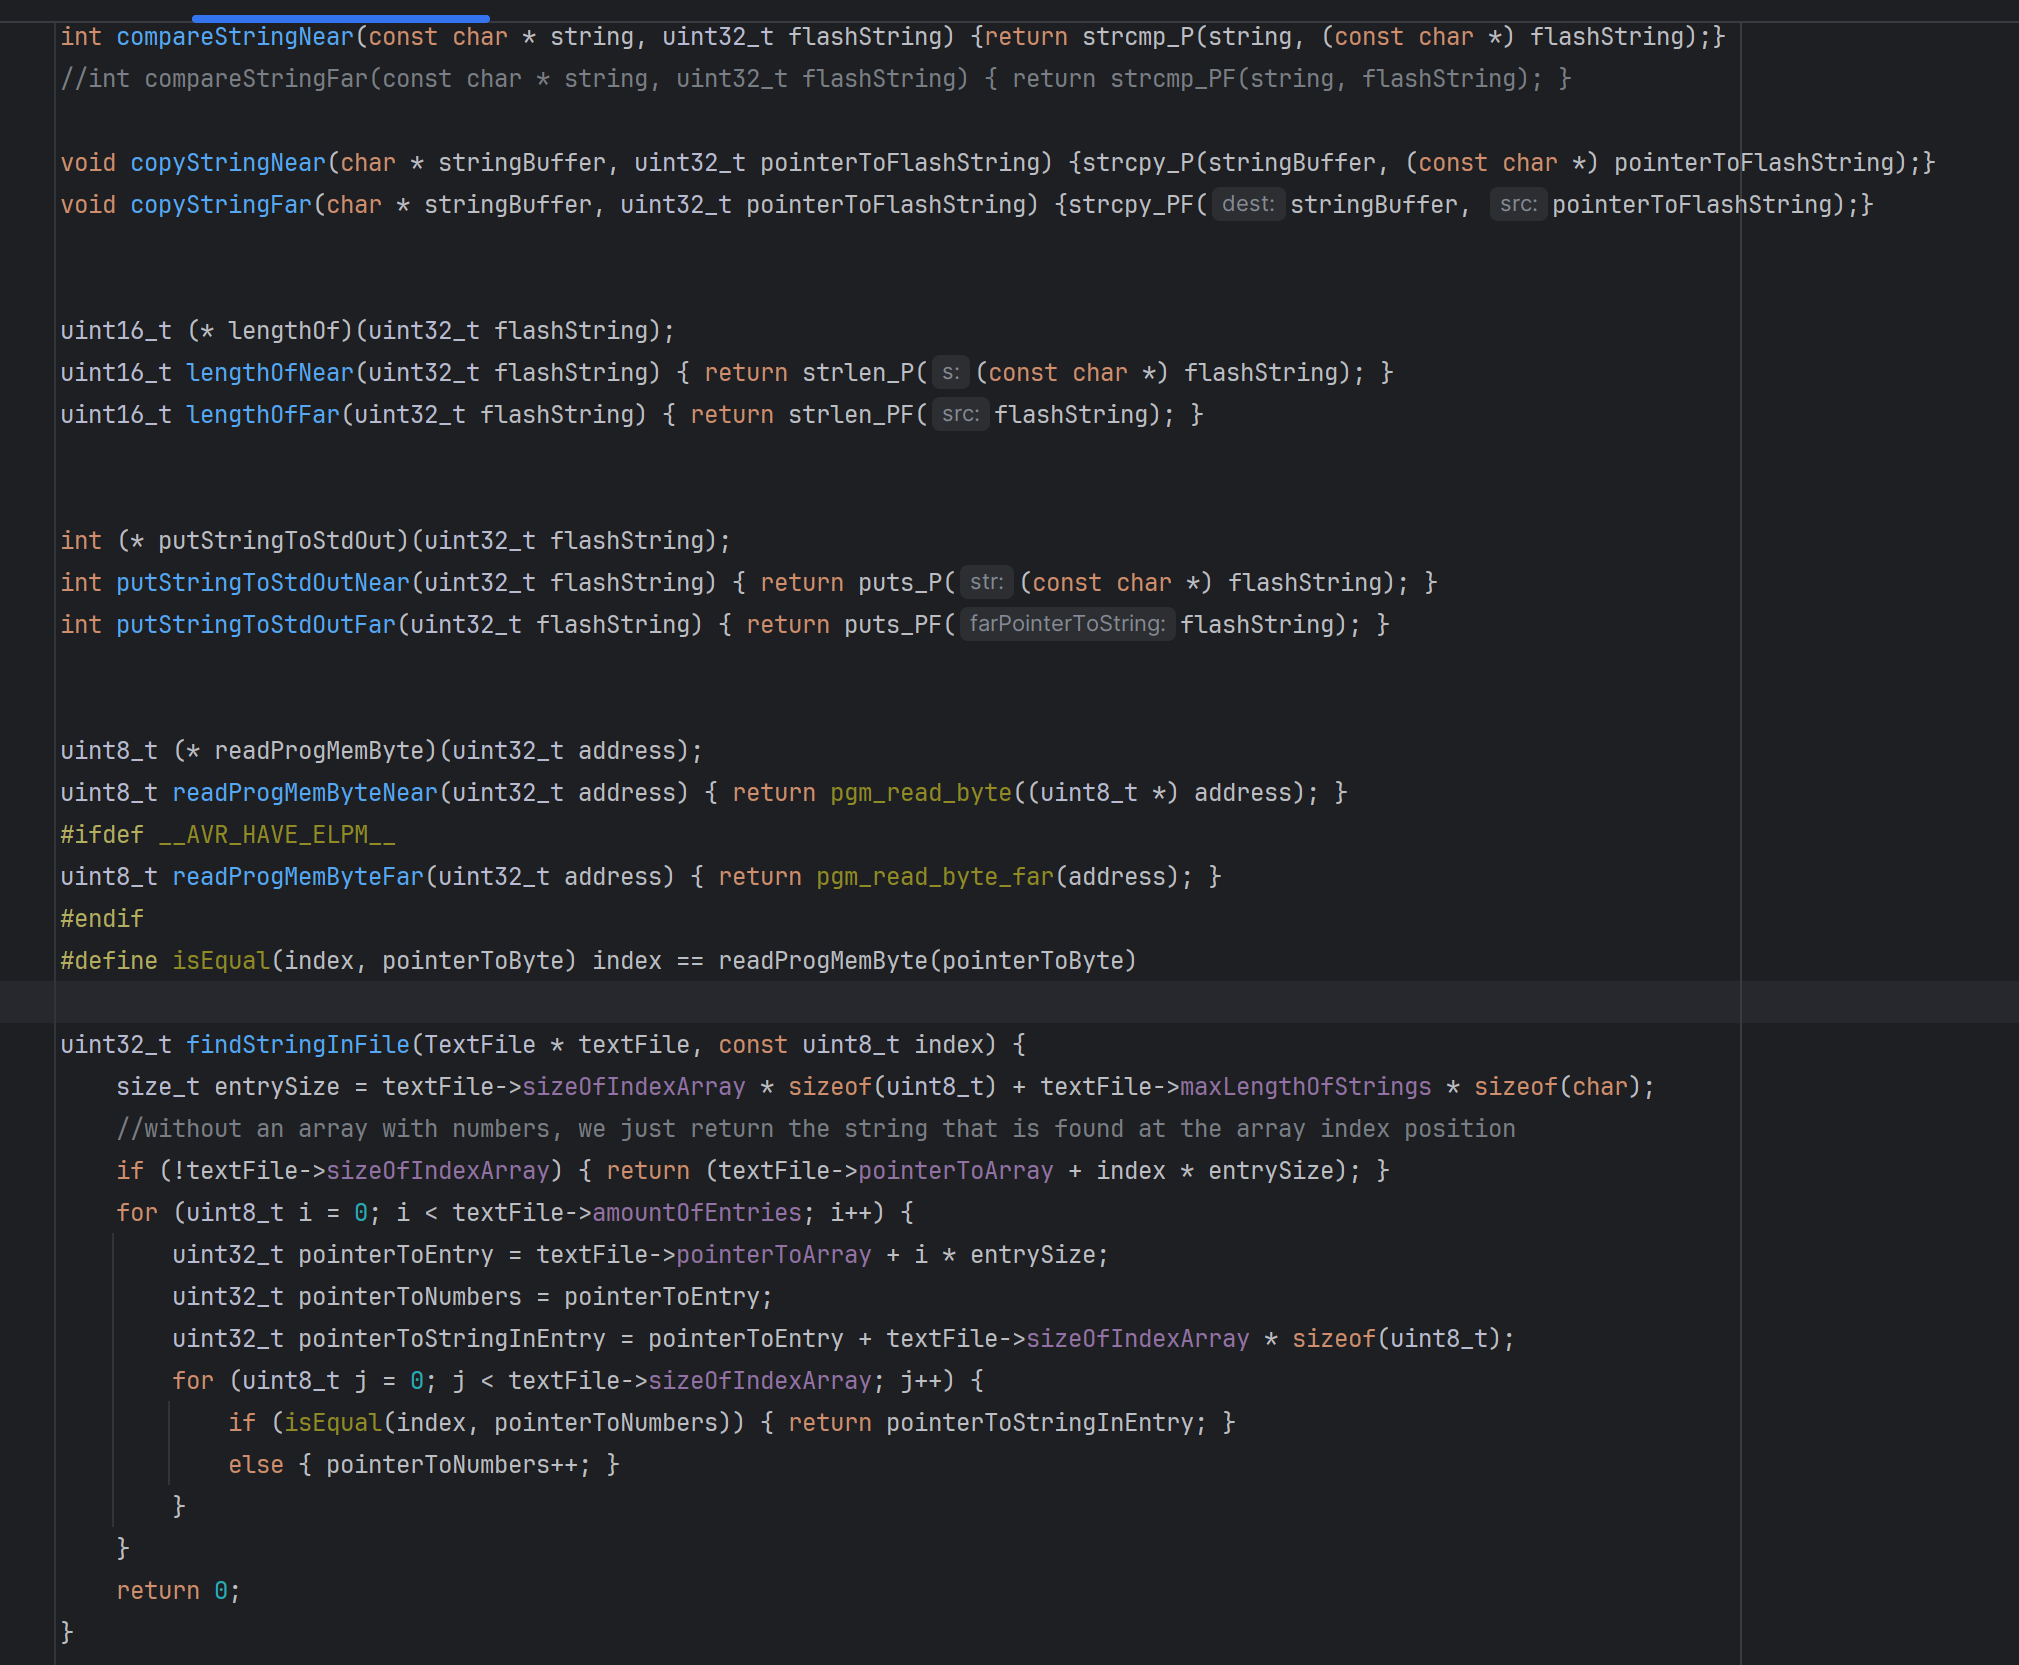Click the pgm_read_byte_far macro call
2019x1665 pixels.
click(x=935, y=877)
